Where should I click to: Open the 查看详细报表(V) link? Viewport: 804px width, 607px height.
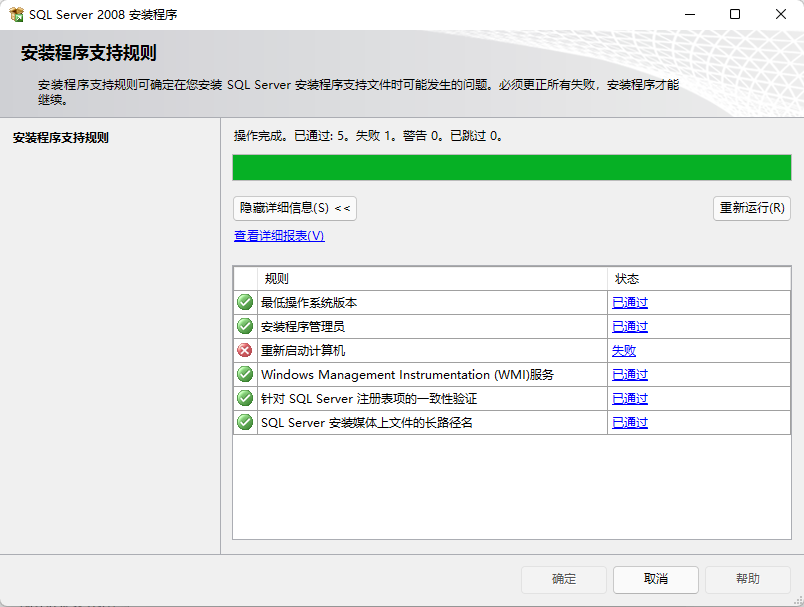279,236
